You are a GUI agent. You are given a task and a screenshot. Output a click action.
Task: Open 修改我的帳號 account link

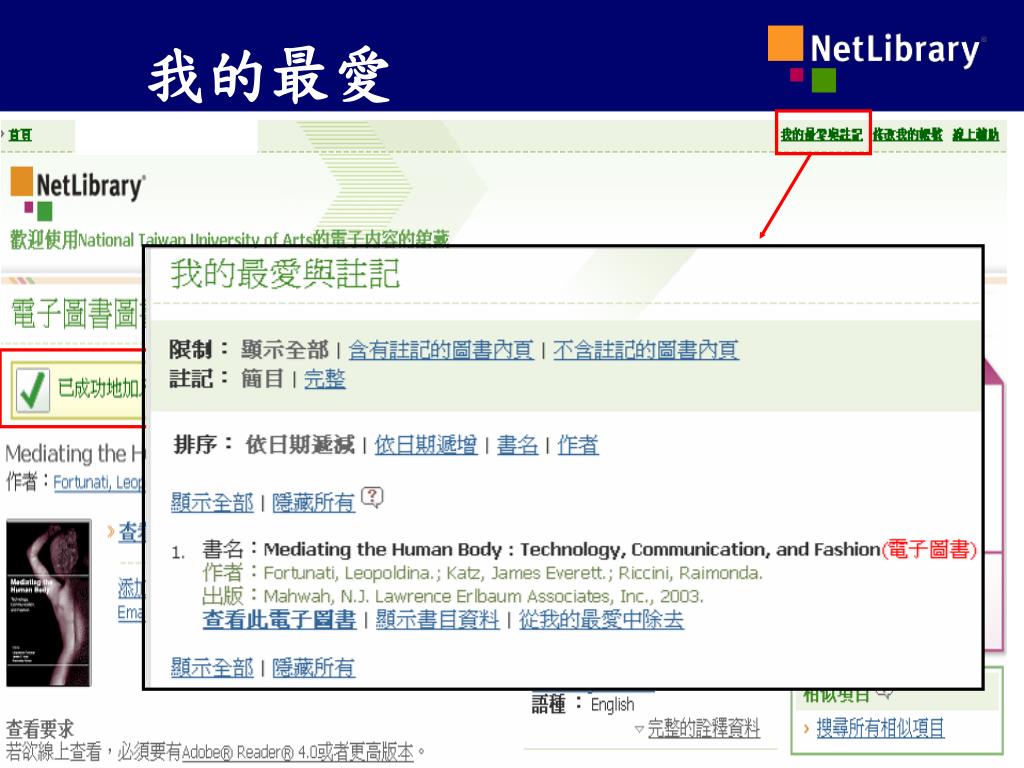point(908,135)
